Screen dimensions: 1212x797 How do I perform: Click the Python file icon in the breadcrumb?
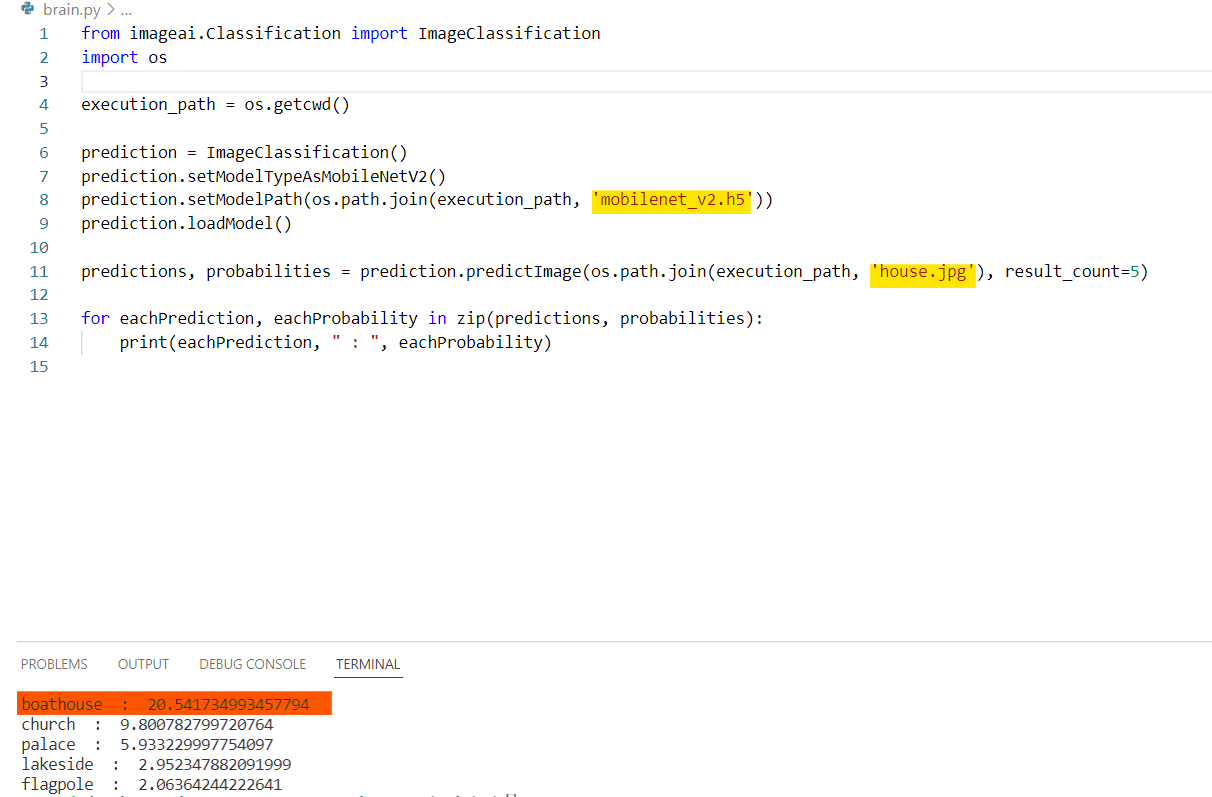[x=26, y=9]
